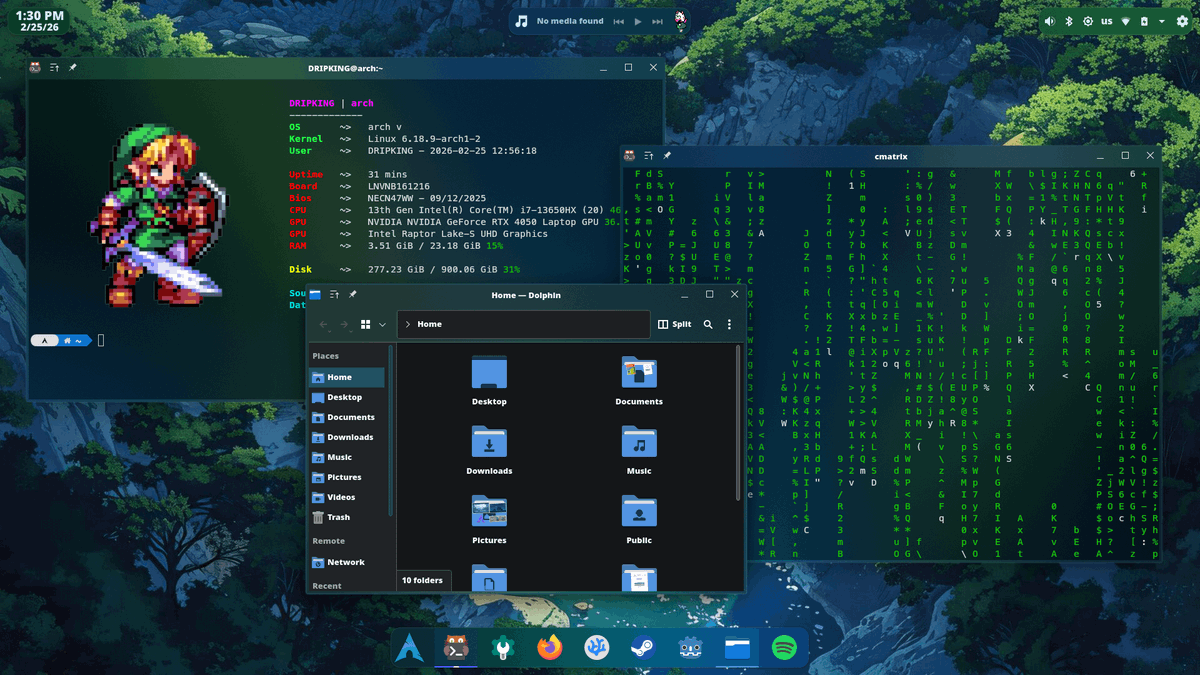Screen dimensions: 1200x675
Task: Toggle Split view in Dolphin
Action: pyautogui.click(x=674, y=324)
